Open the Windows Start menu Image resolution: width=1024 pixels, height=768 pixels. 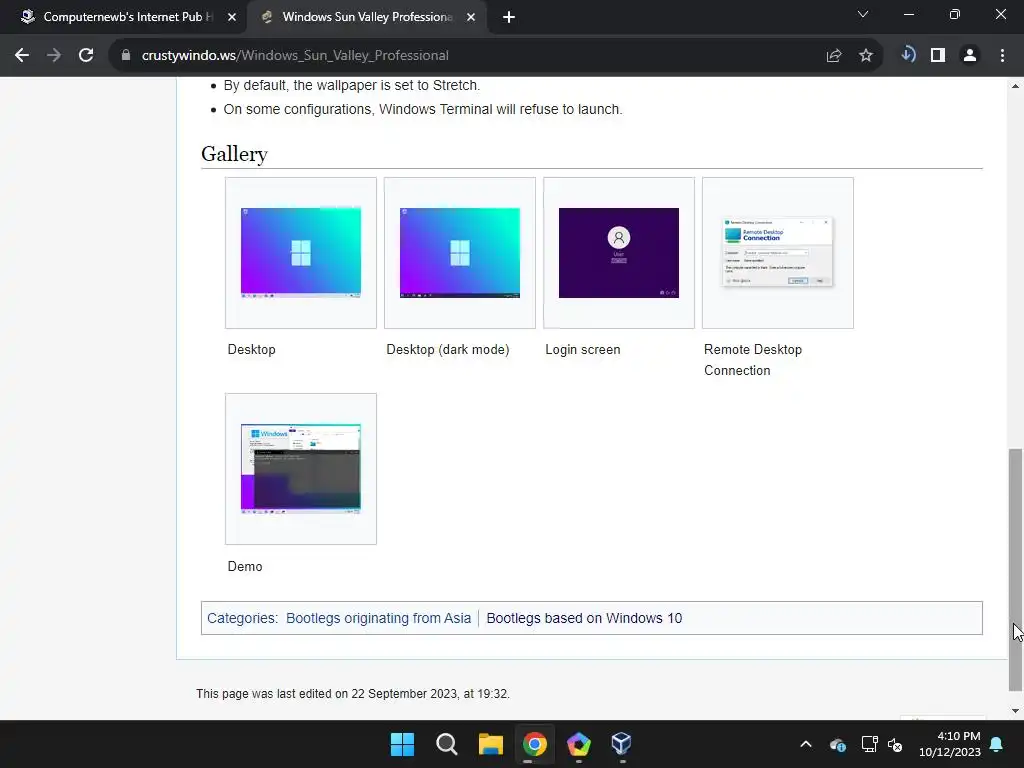pos(402,744)
